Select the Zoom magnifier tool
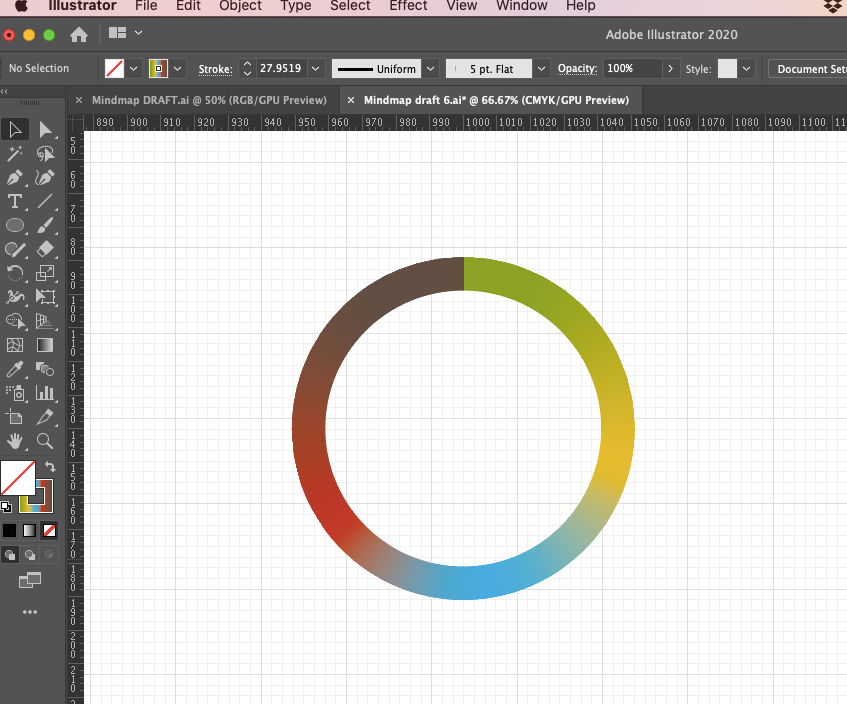The width and height of the screenshot is (847, 704). click(45, 441)
